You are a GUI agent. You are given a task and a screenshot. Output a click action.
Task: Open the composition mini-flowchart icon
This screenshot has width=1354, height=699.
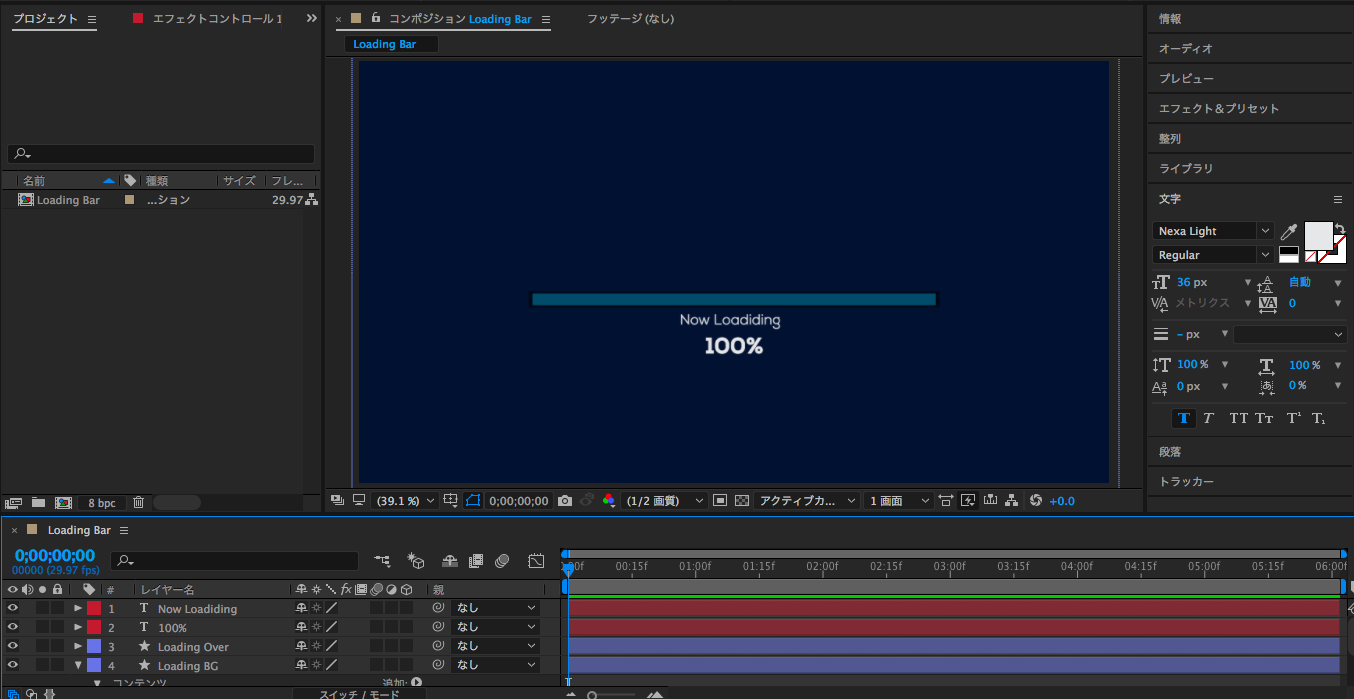pyautogui.click(x=382, y=561)
